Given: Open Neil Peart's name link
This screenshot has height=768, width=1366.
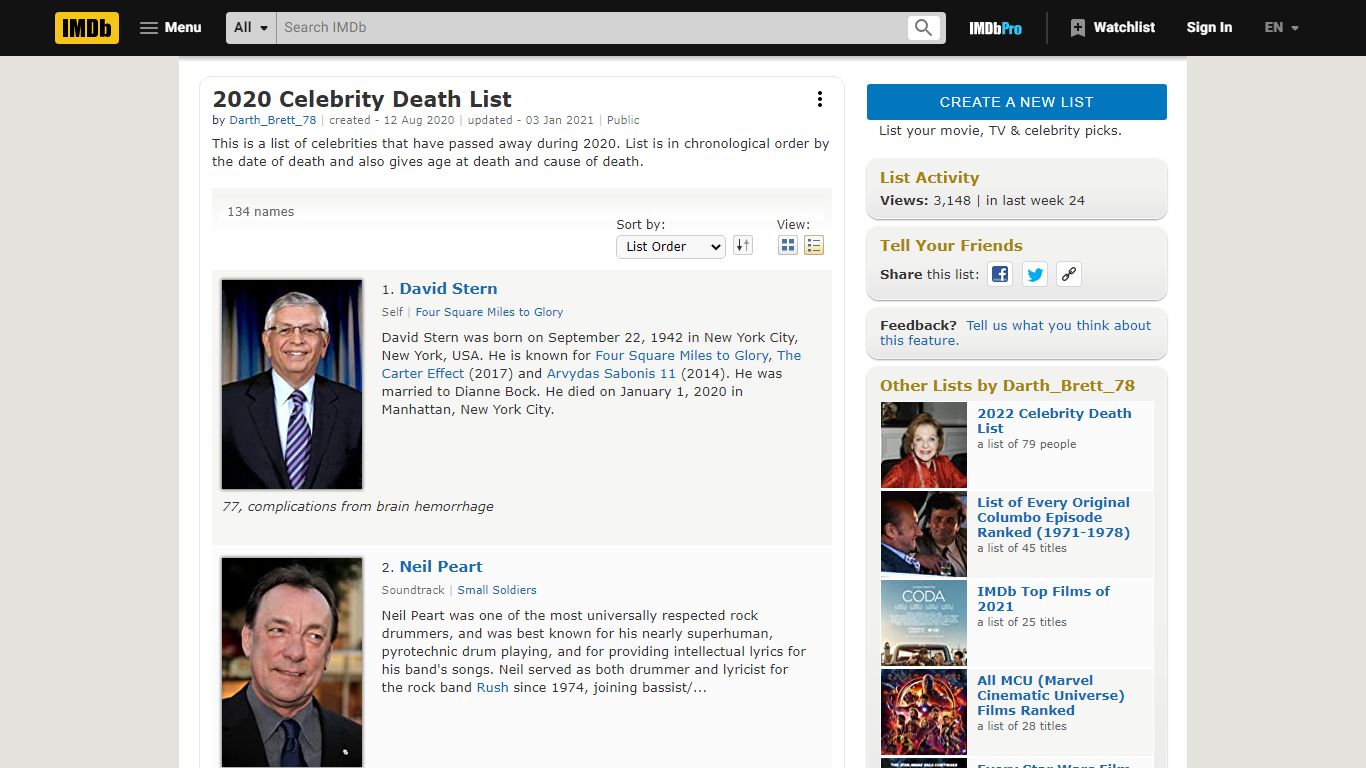Looking at the screenshot, I should click(441, 567).
